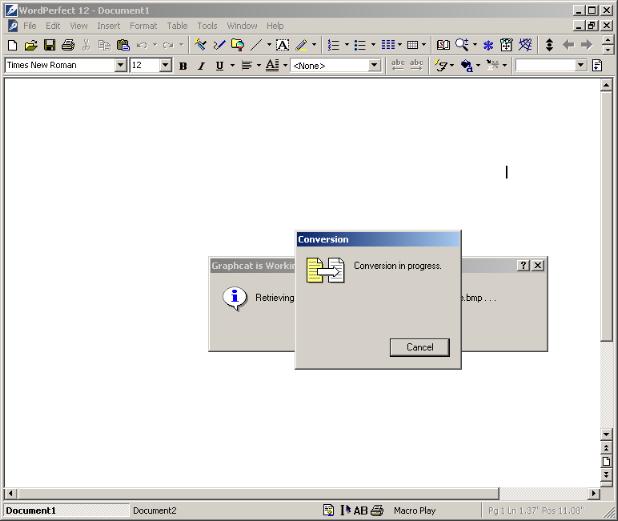Open a file with the folder icon

(x=31, y=45)
